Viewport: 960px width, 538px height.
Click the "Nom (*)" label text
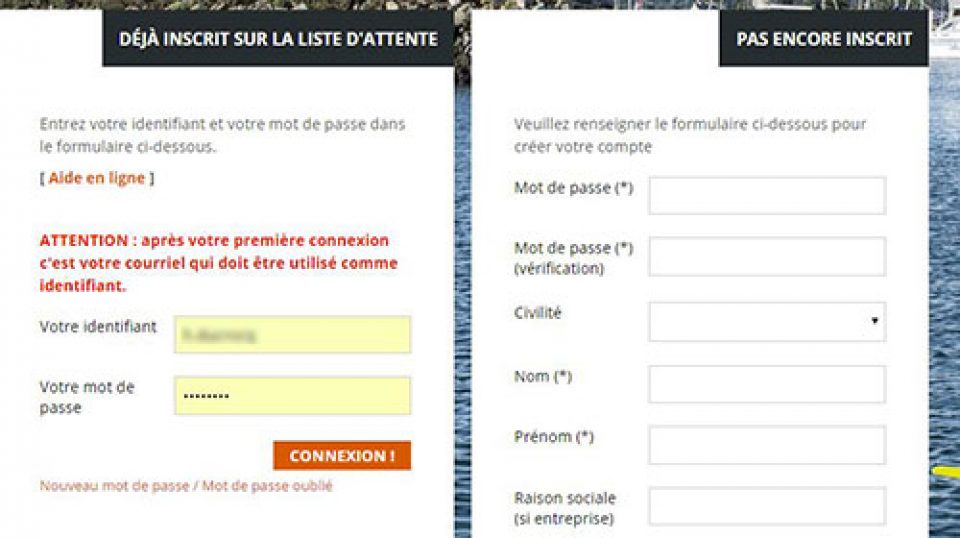point(542,376)
